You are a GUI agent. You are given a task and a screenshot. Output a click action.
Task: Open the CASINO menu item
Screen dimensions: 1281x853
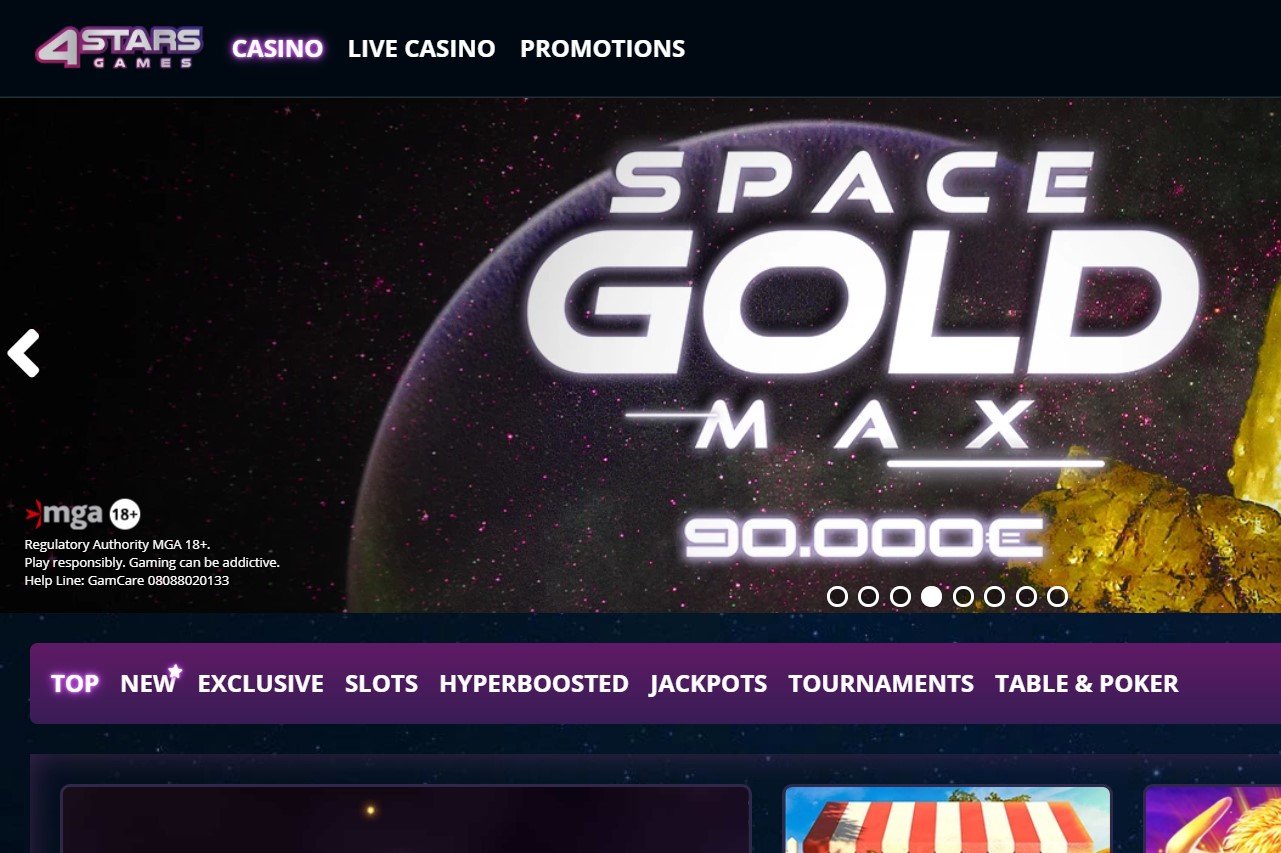coord(277,47)
